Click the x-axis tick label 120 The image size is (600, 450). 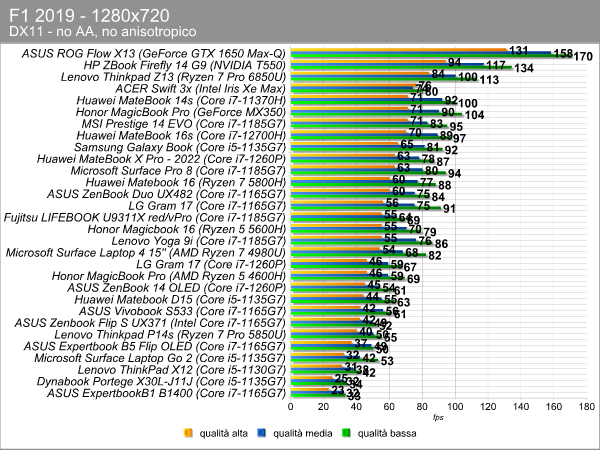(x=488, y=407)
